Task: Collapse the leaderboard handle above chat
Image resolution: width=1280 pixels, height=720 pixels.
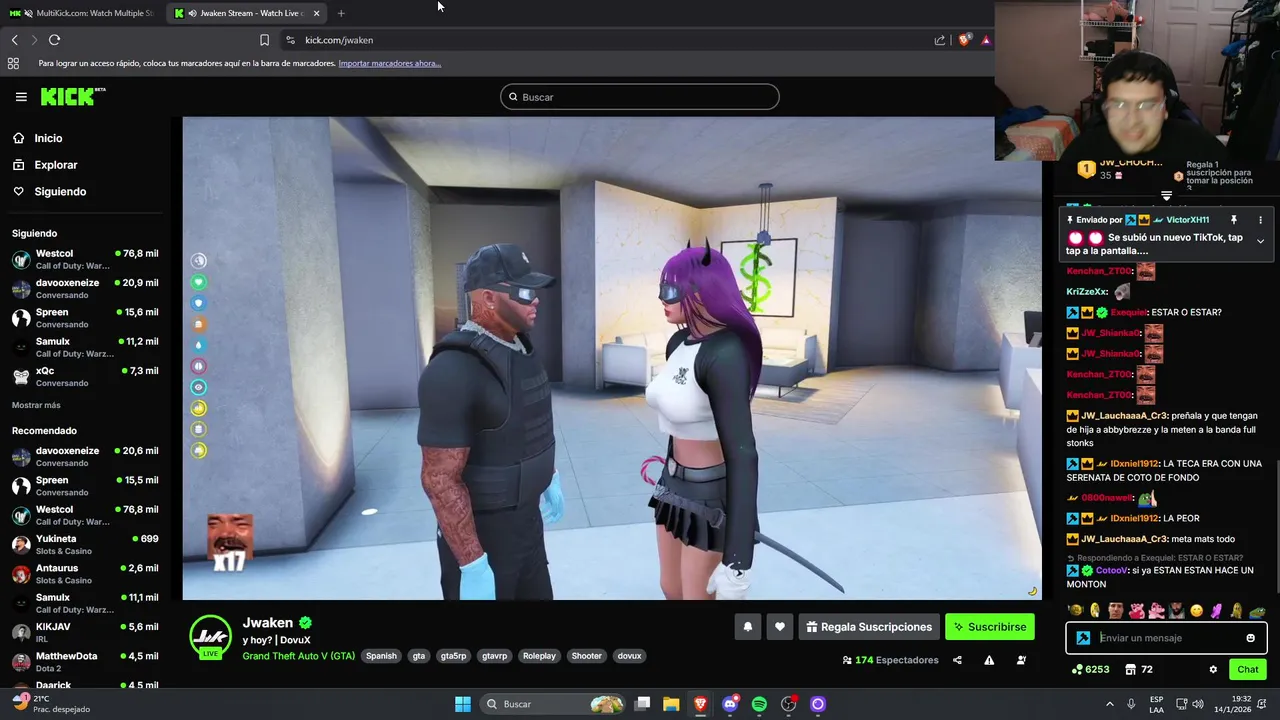Action: click(1166, 195)
